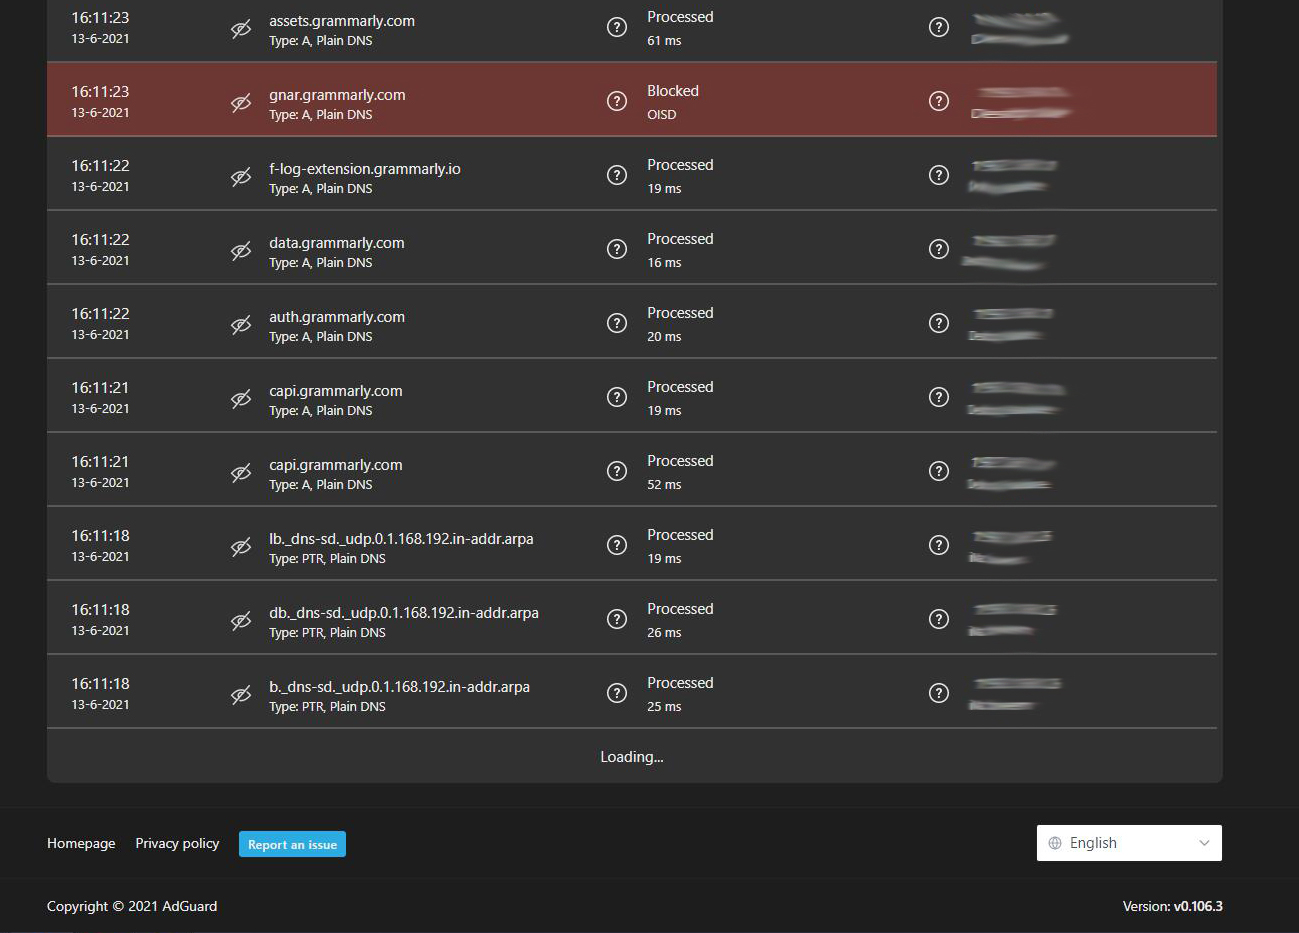The width and height of the screenshot is (1299, 933).
Task: Toggle crossed-eye icon on capi.grammarly.com row
Action: [240, 397]
